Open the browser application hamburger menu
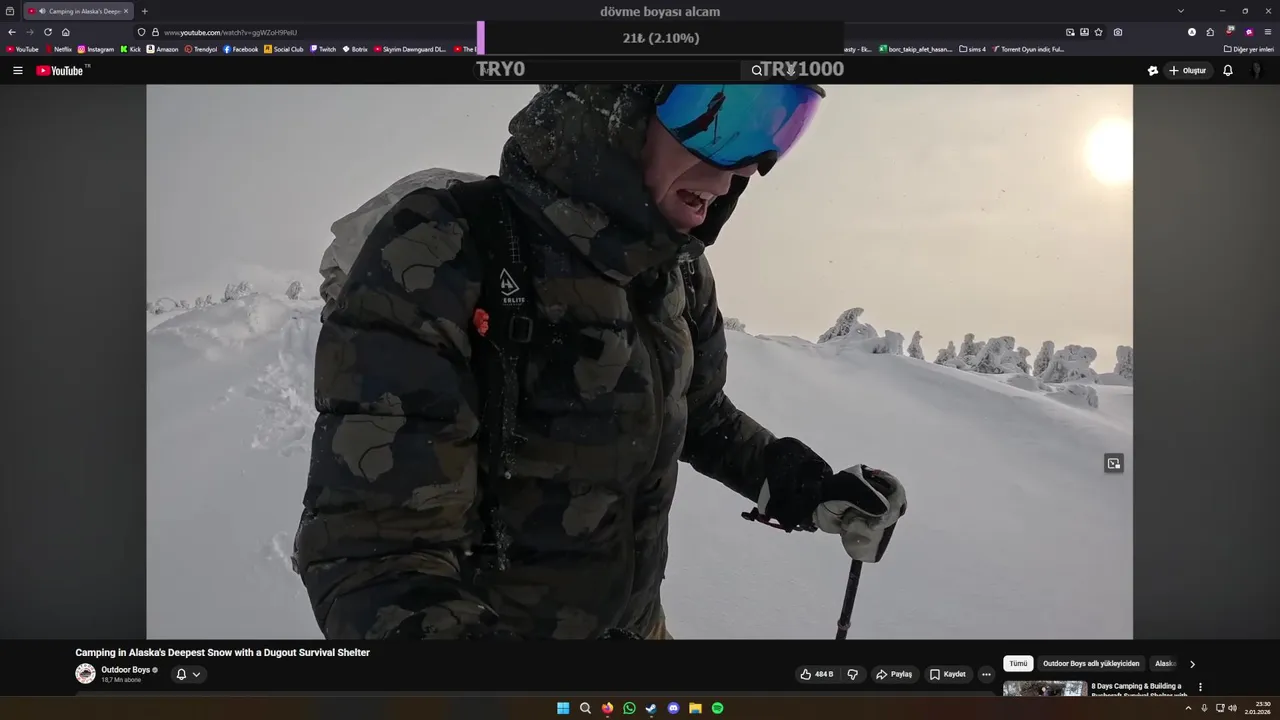 click(1268, 32)
